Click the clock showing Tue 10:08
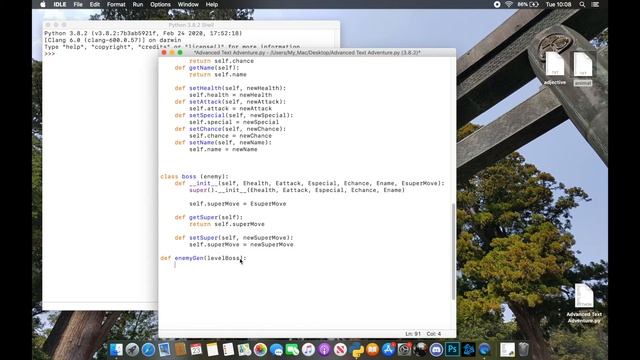640x360 pixels. pos(558,4)
